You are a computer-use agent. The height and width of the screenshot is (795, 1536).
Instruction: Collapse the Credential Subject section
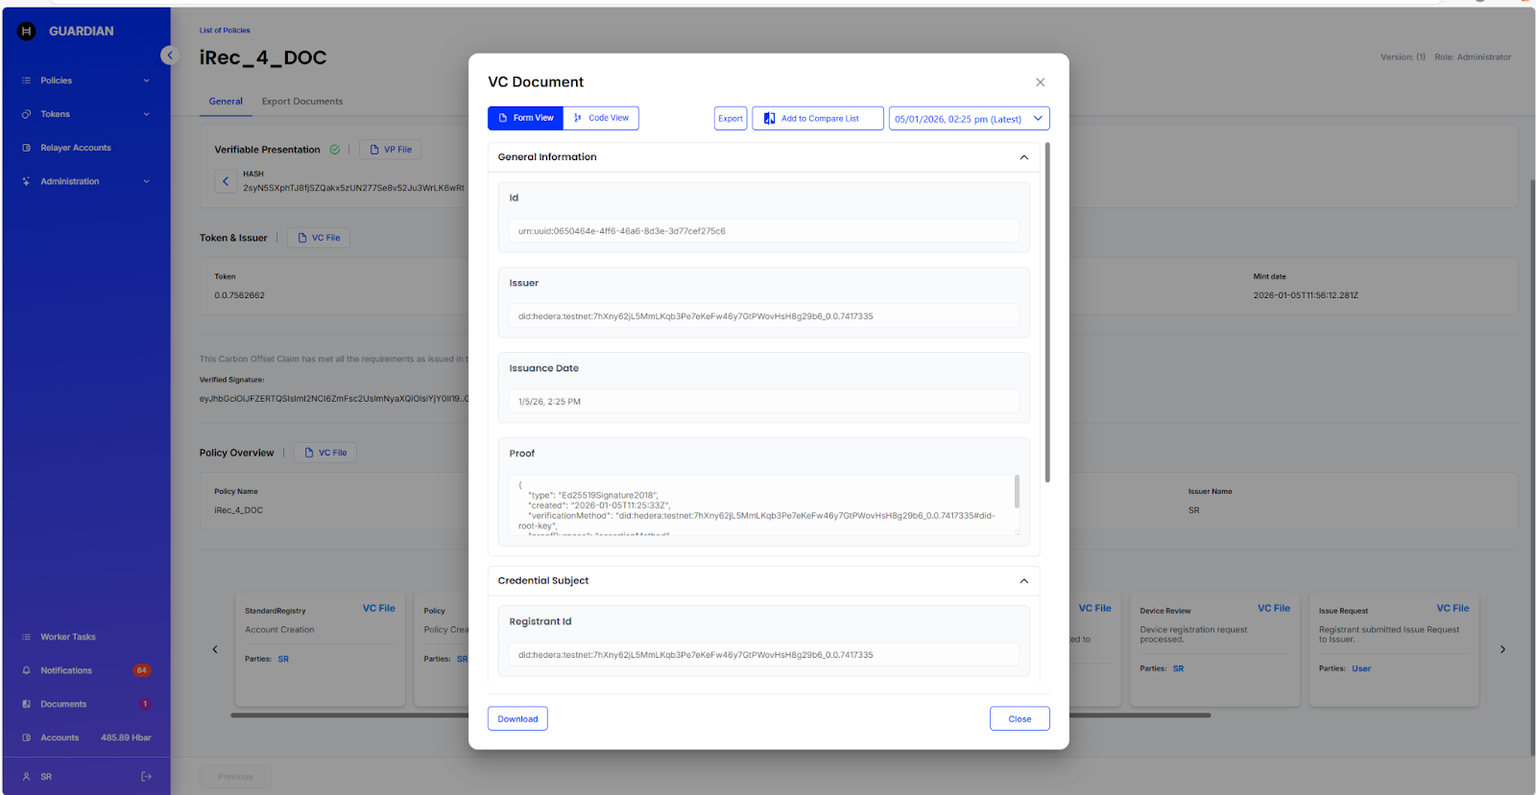coord(1023,581)
